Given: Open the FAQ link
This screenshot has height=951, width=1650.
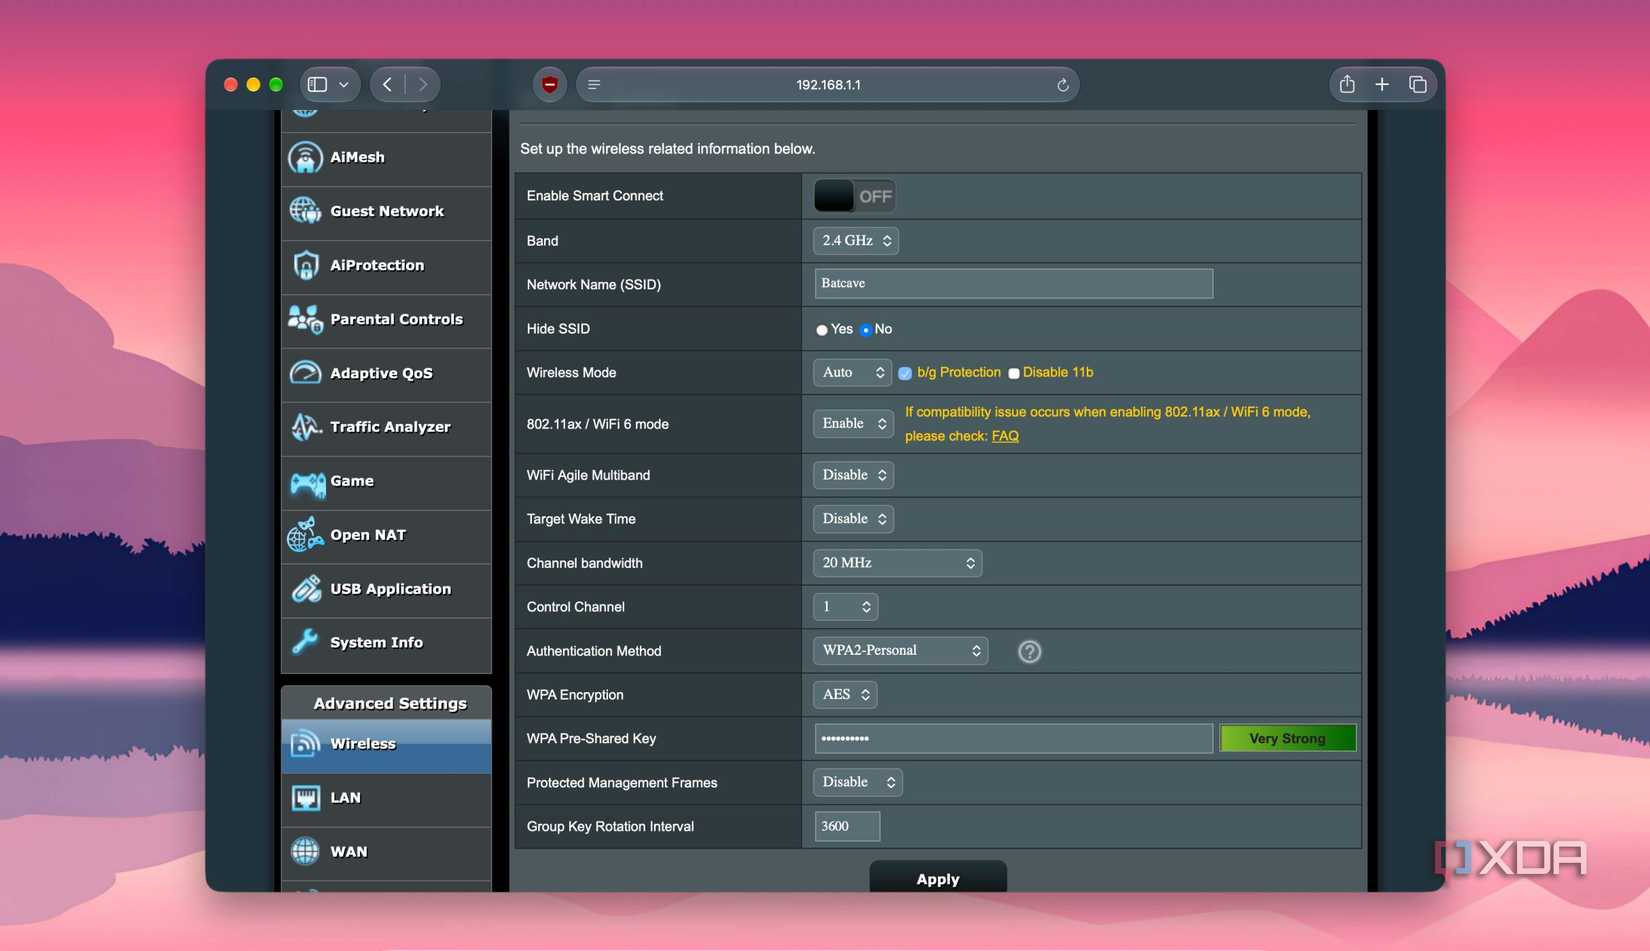Looking at the screenshot, I should point(1005,436).
